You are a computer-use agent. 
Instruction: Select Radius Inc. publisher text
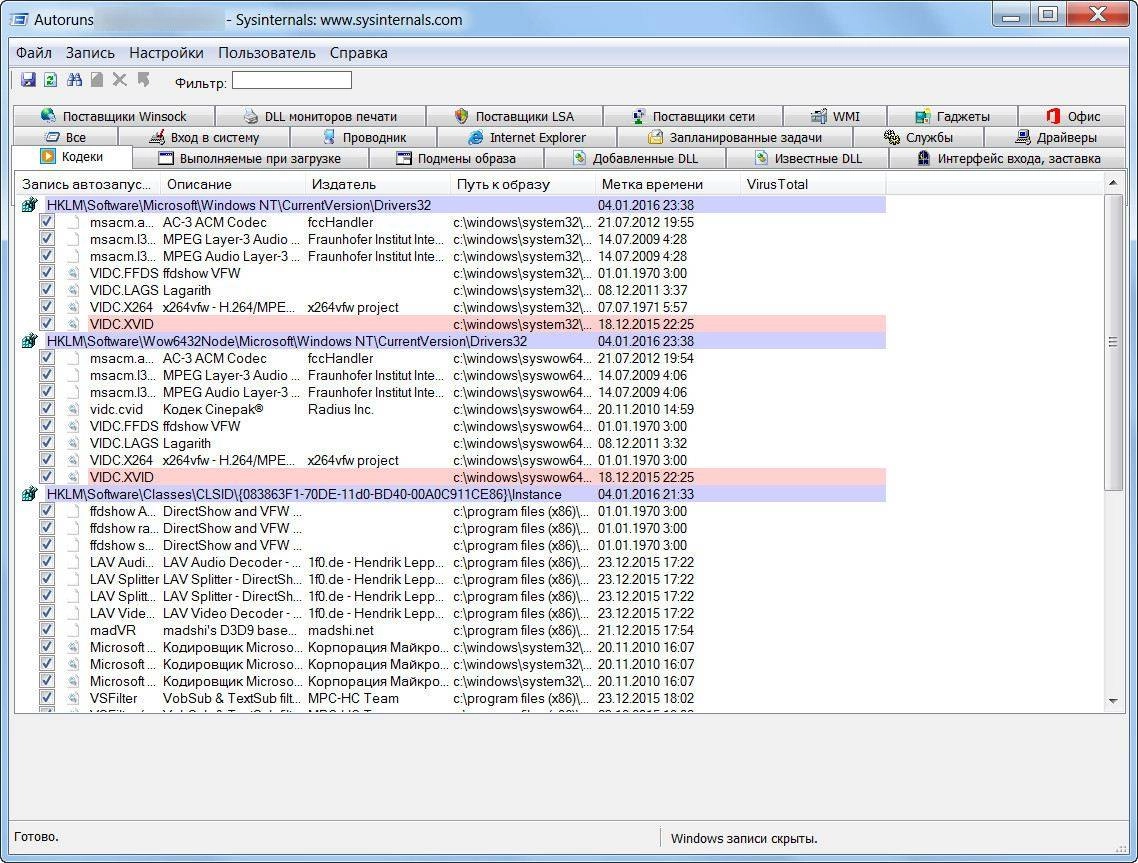[340, 409]
